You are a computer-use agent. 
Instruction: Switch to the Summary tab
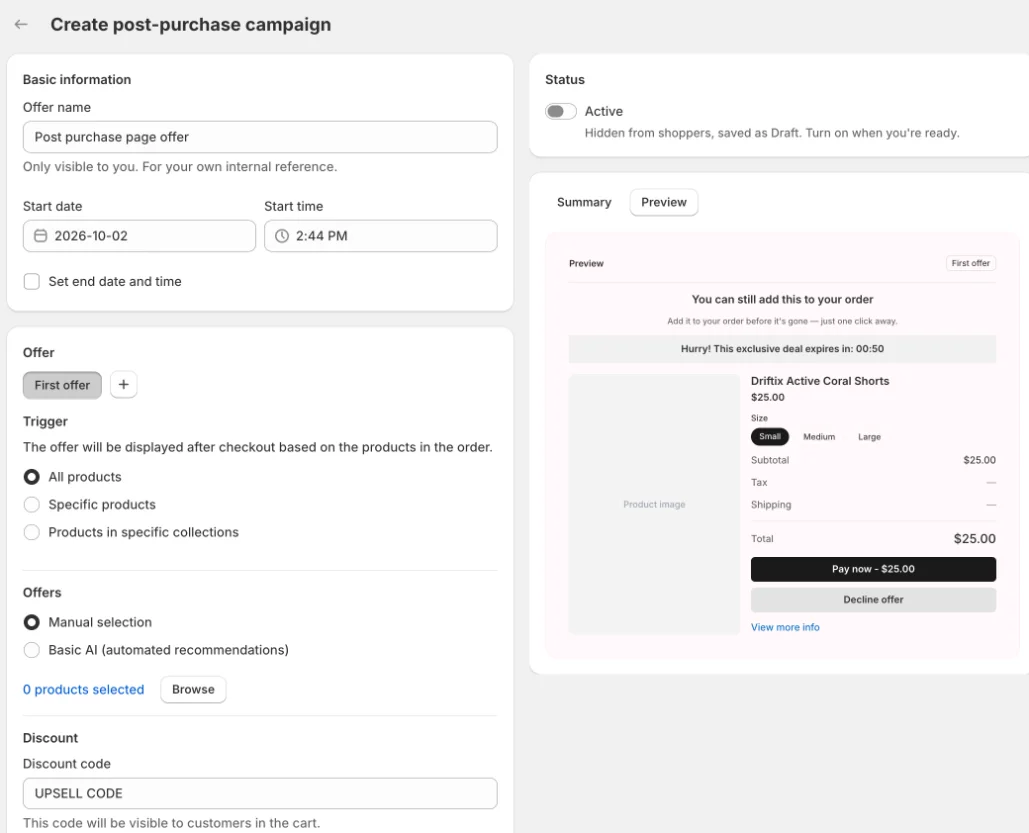point(584,202)
